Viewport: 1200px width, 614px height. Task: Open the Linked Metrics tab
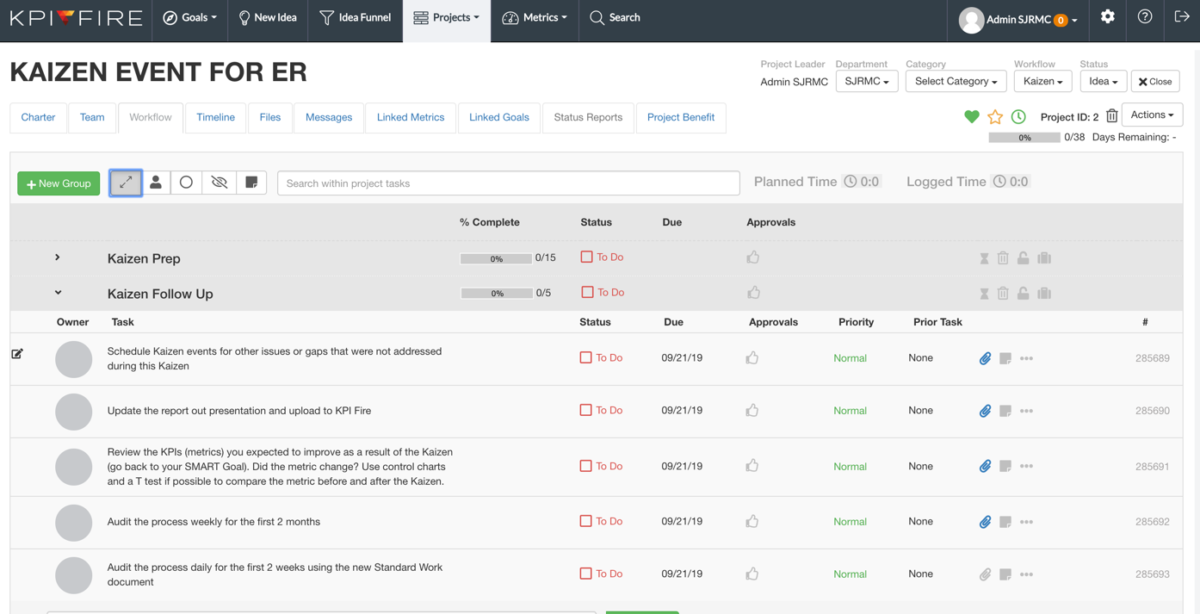pos(411,117)
